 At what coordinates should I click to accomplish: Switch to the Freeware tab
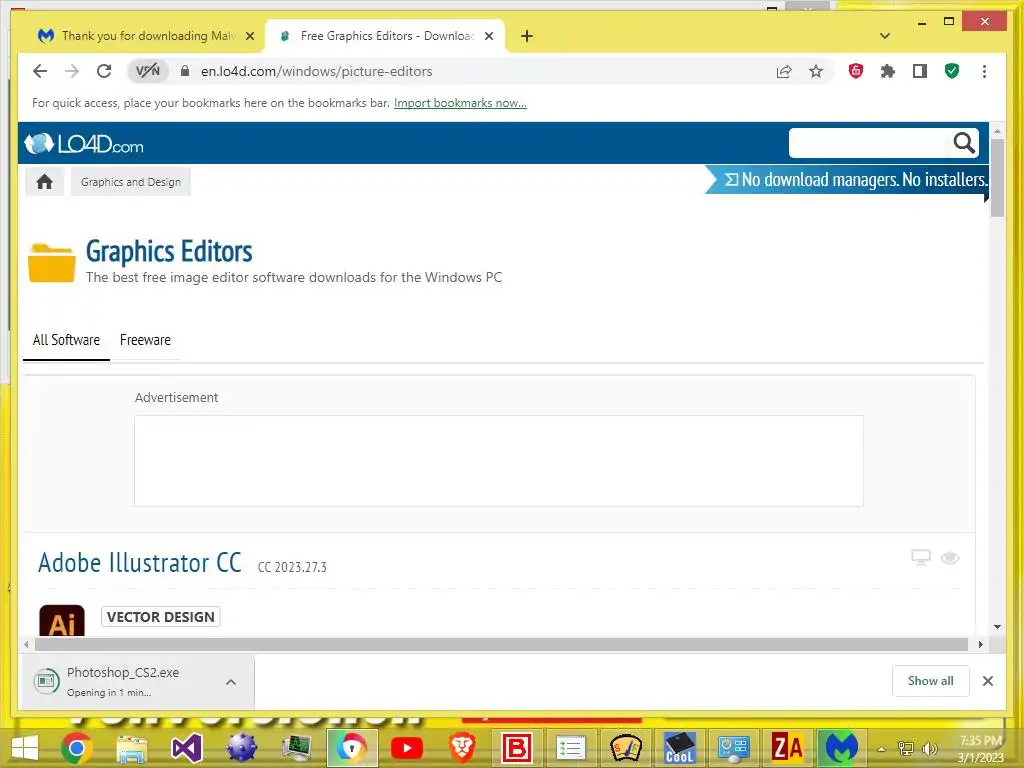pyautogui.click(x=145, y=340)
